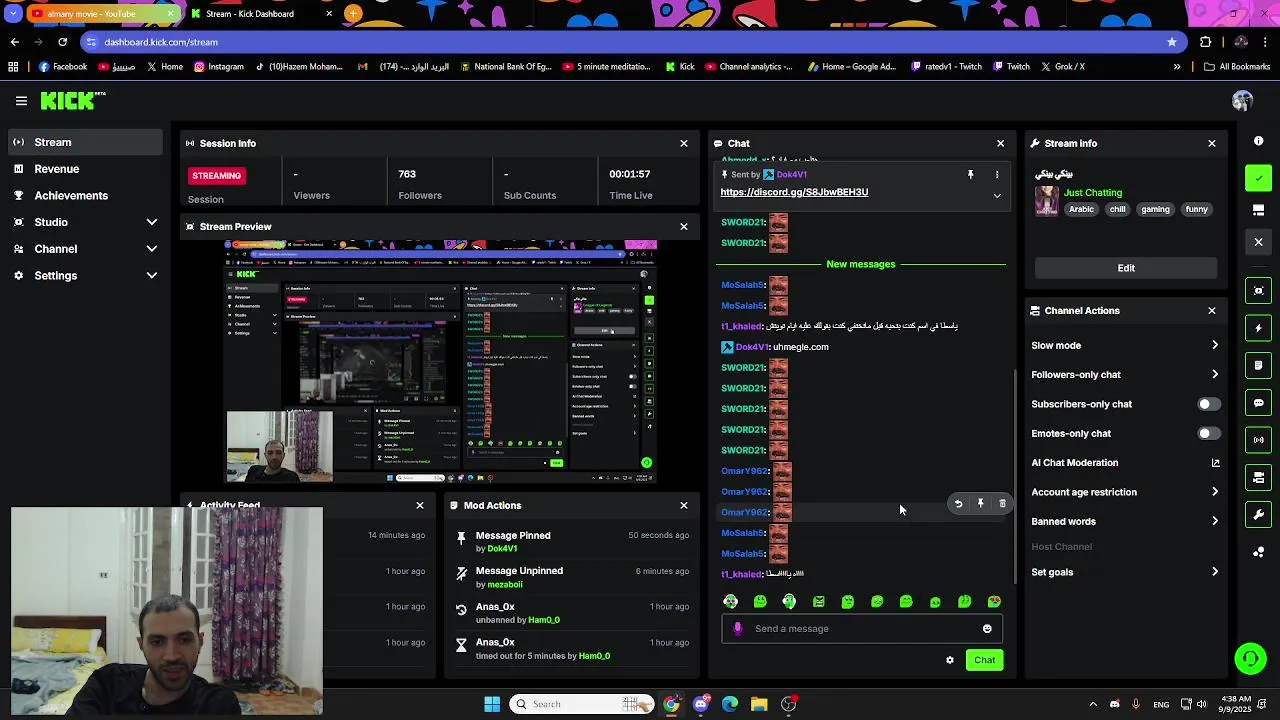Open the AI Chat Moderation external link icon
The width and height of the screenshot is (1280, 720).
pyautogui.click(x=1215, y=463)
